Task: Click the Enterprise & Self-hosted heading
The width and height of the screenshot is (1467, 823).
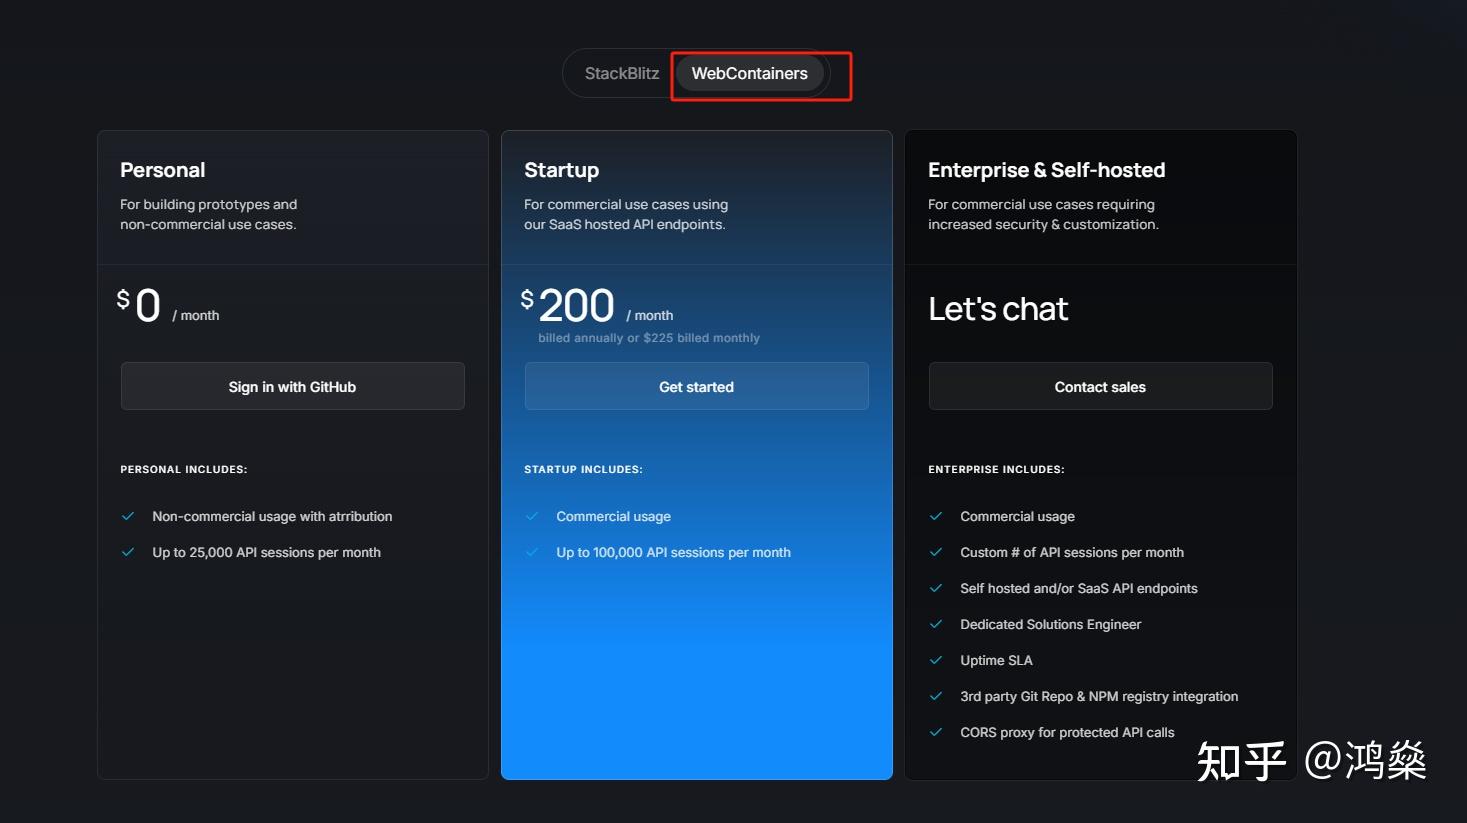Action: point(1046,170)
